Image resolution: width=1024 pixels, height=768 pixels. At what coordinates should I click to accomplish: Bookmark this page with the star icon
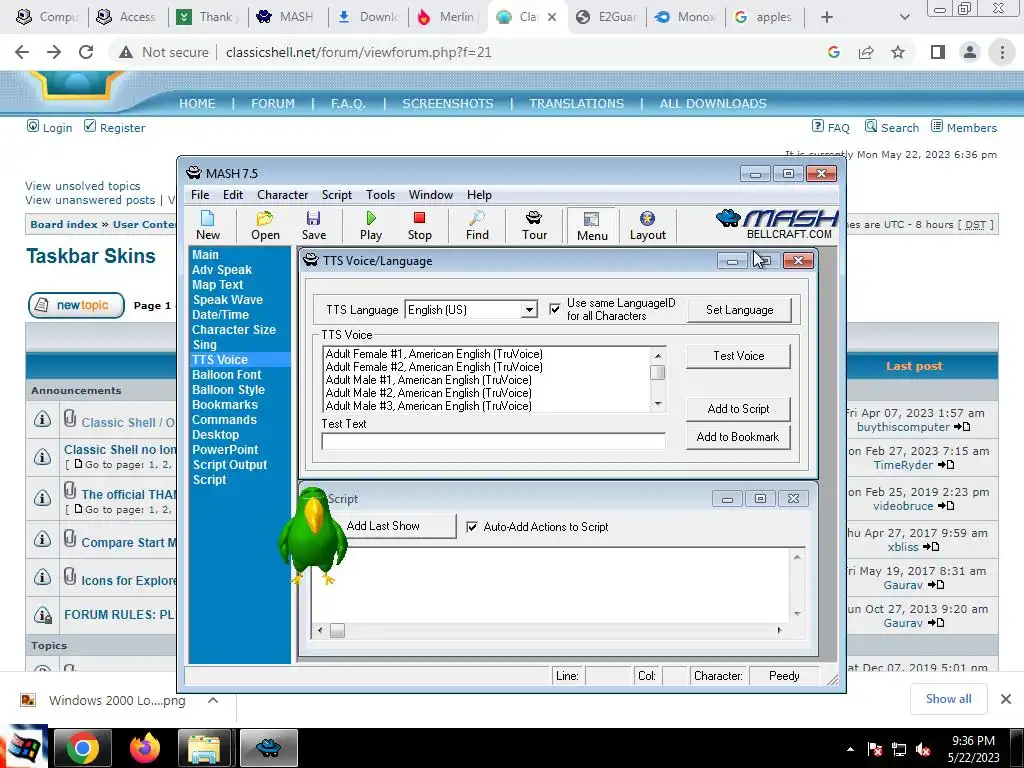(x=898, y=52)
